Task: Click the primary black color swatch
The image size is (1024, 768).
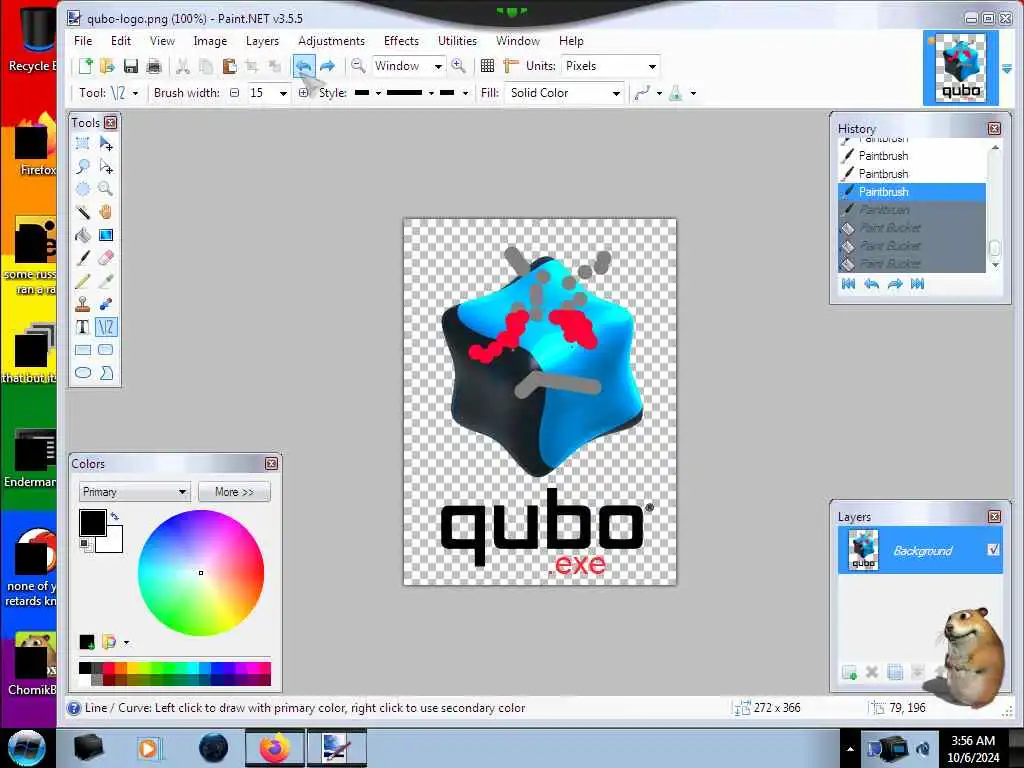Action: (93, 522)
